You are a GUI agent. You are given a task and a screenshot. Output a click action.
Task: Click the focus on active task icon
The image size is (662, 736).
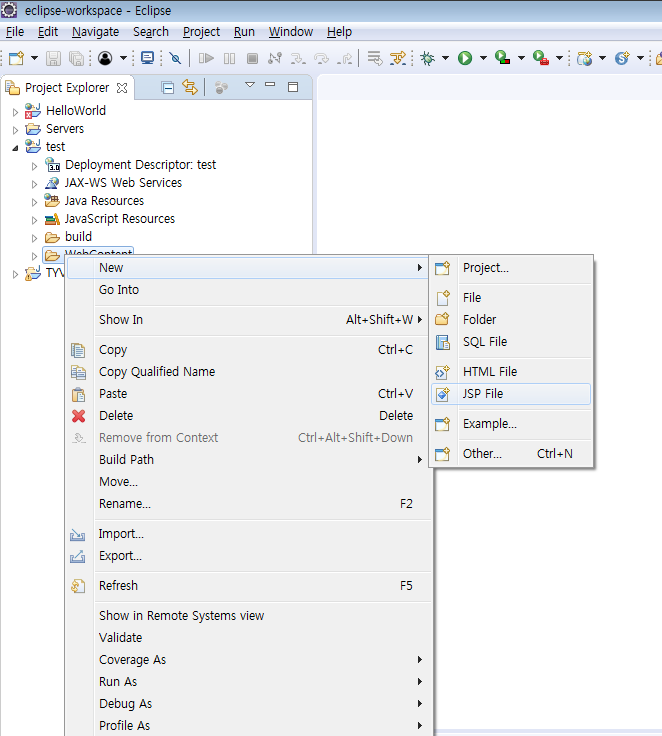click(221, 87)
